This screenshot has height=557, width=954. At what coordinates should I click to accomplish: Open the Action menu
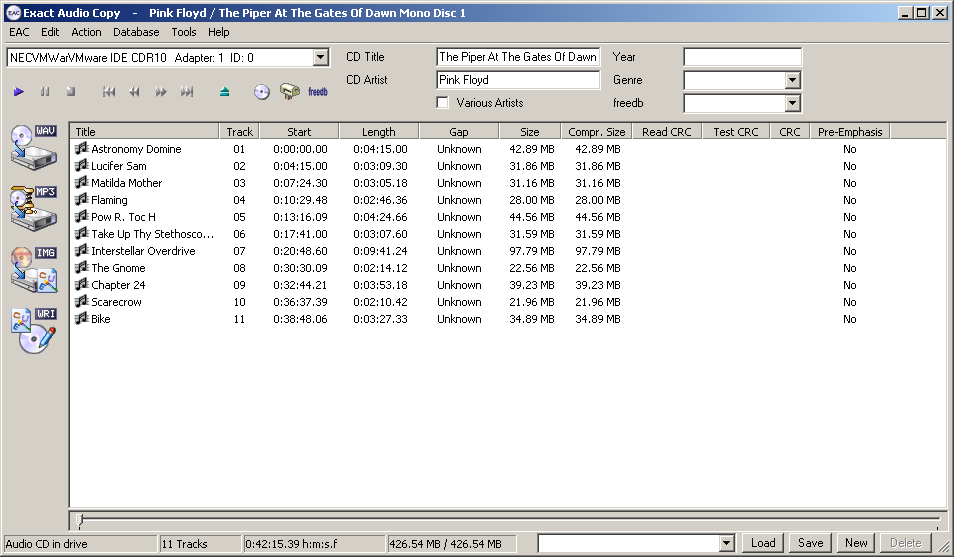point(86,32)
